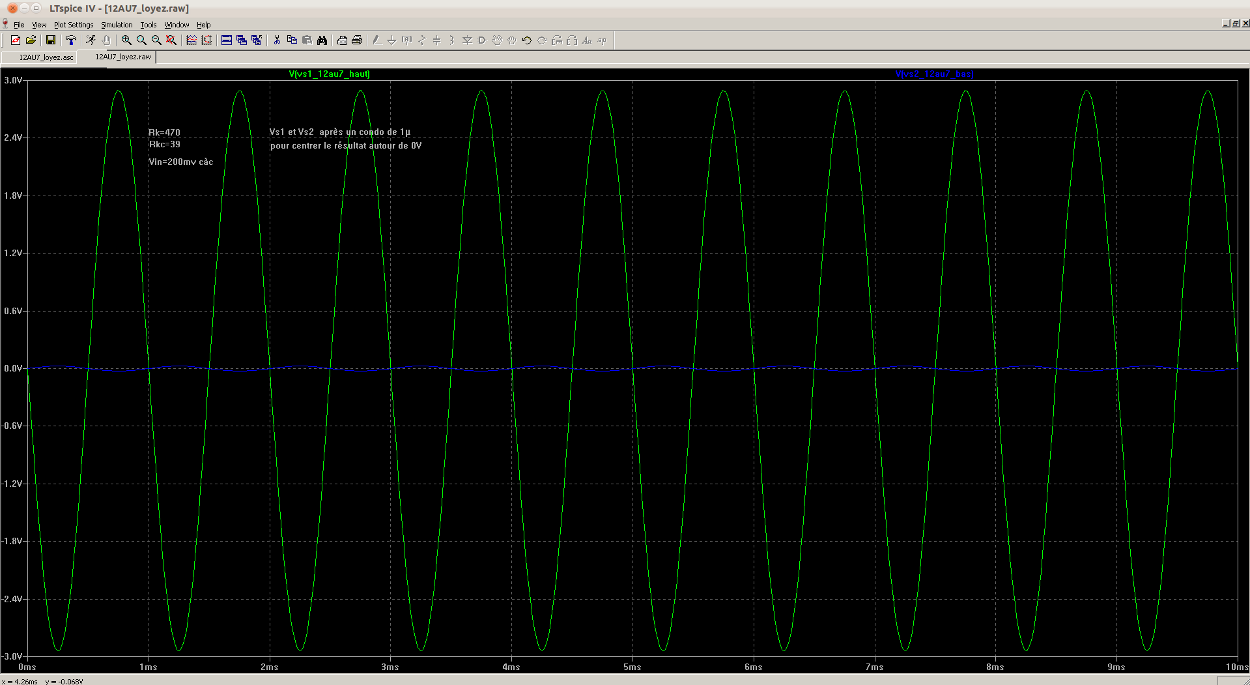This screenshot has width=1250, height=685.
Task: Click the blue V(vs2_12au7_bas) trace label
Action: [x=935, y=74]
